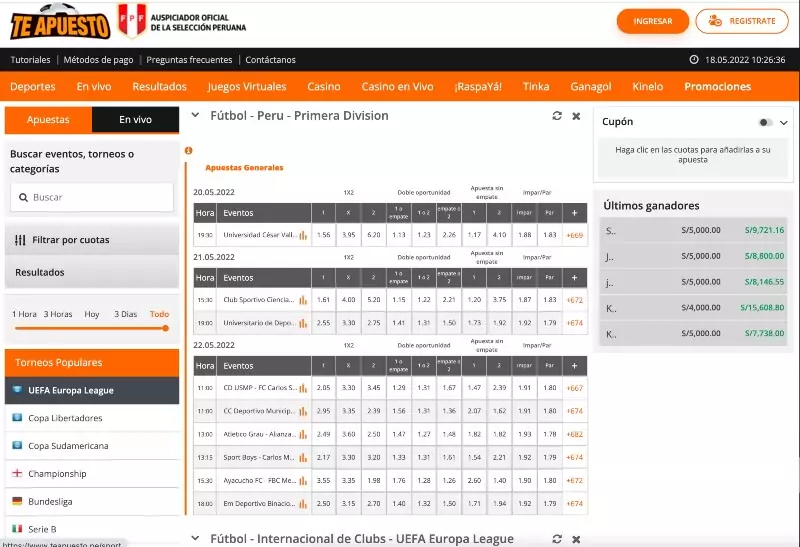The image size is (800, 547).
Task: Click the Bundesliga German flag icon
Action: (17, 501)
